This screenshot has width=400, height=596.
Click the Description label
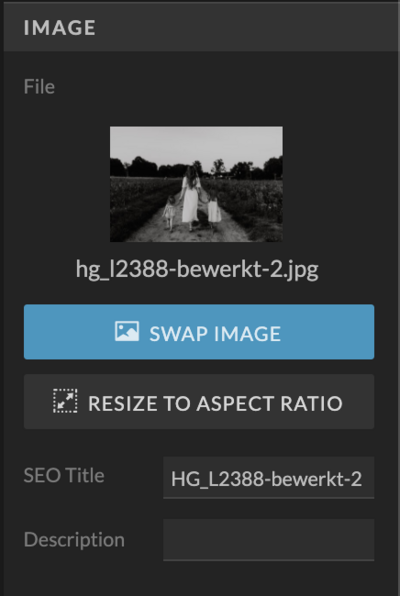coord(74,540)
